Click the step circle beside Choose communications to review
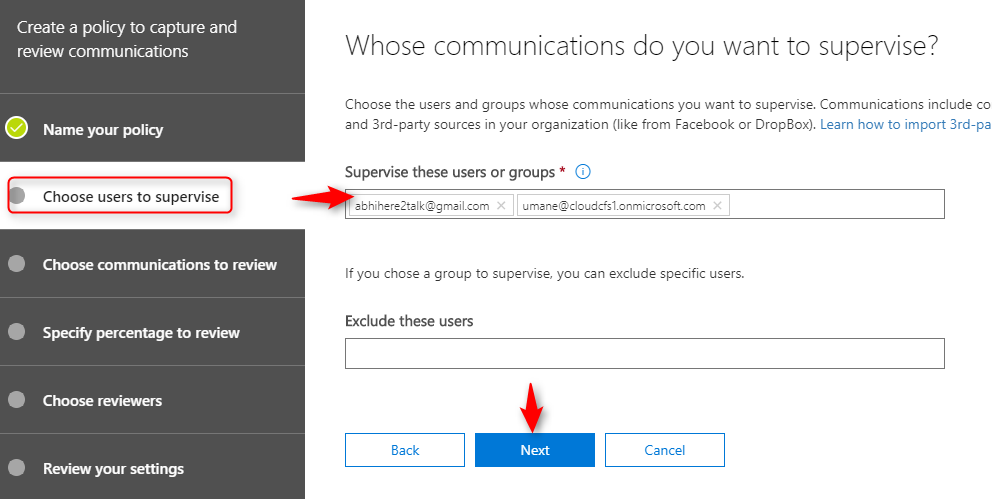The height and width of the screenshot is (499, 992). click(17, 264)
